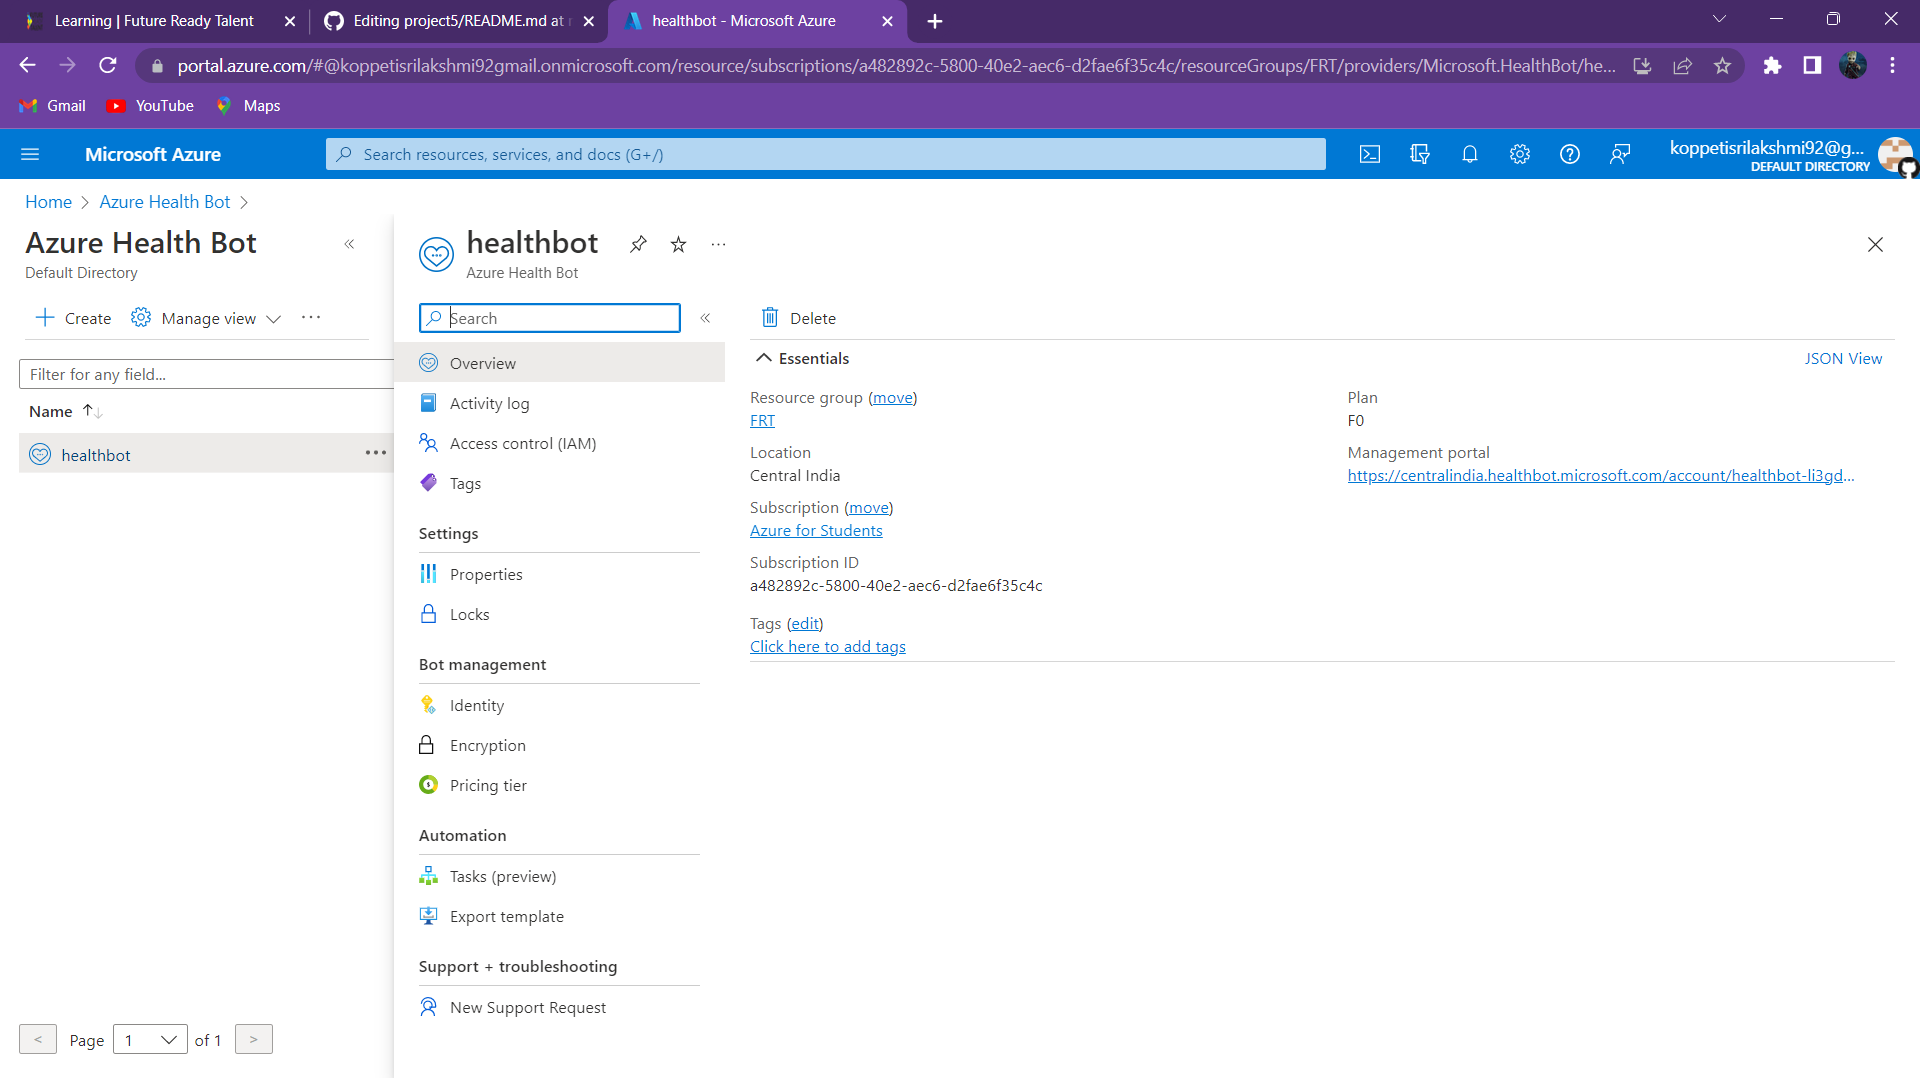This screenshot has height=1078, width=1920.
Task: Delete the healthbot resource
Action: (x=797, y=318)
